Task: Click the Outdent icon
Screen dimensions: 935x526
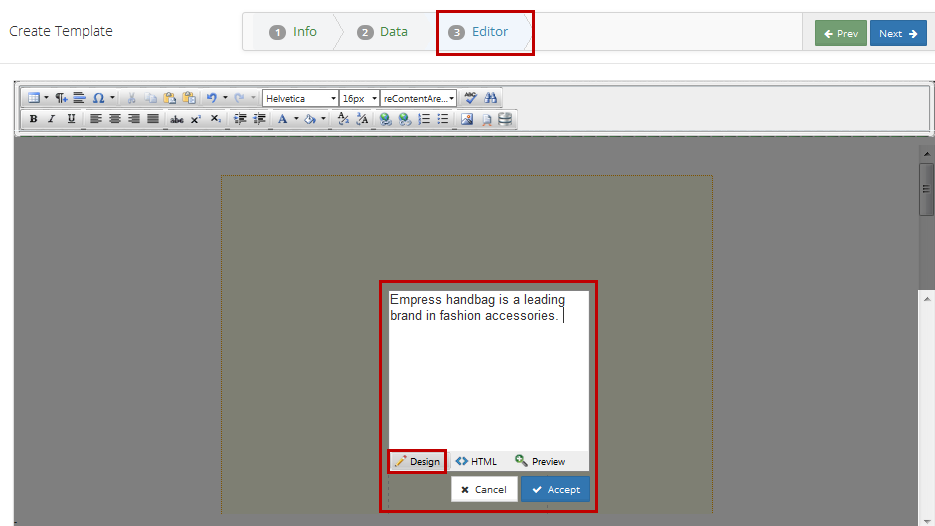Action: [259, 119]
